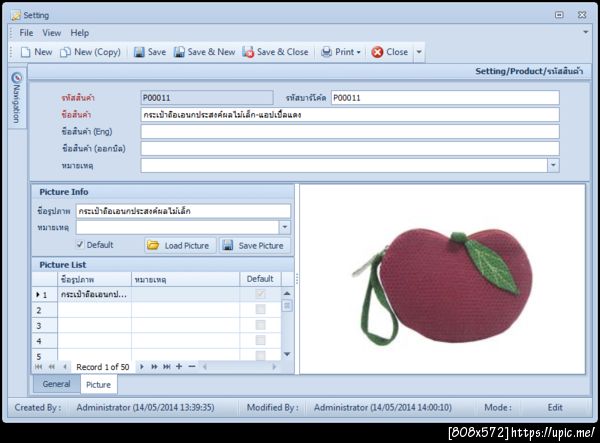Click the Picture List scroll down arrow
Screen dimensions: 600x443
[x=287, y=354]
